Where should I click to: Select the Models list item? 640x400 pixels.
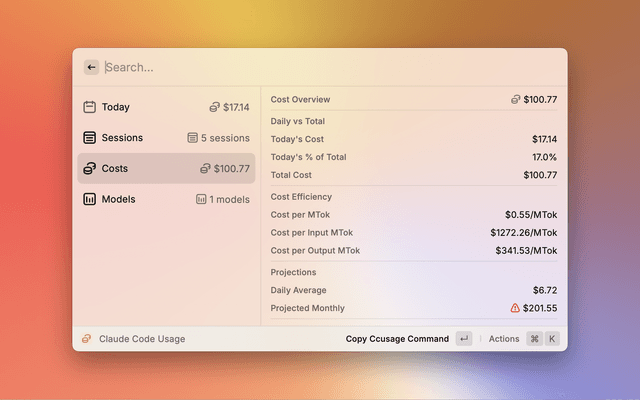[166, 199]
